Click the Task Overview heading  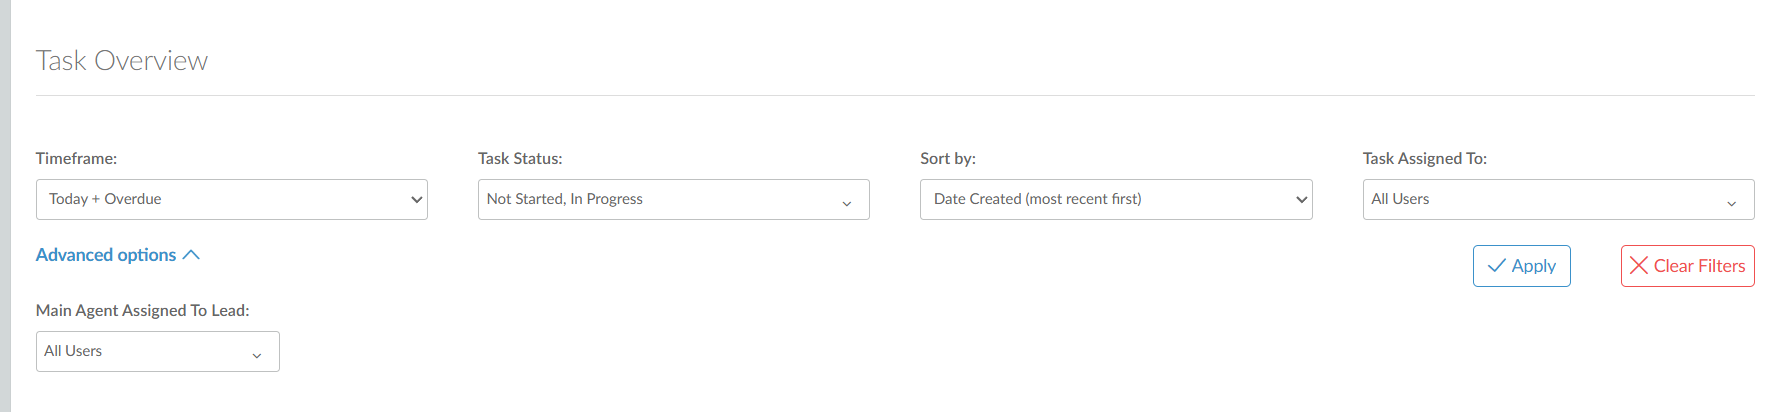pyautogui.click(x=122, y=61)
